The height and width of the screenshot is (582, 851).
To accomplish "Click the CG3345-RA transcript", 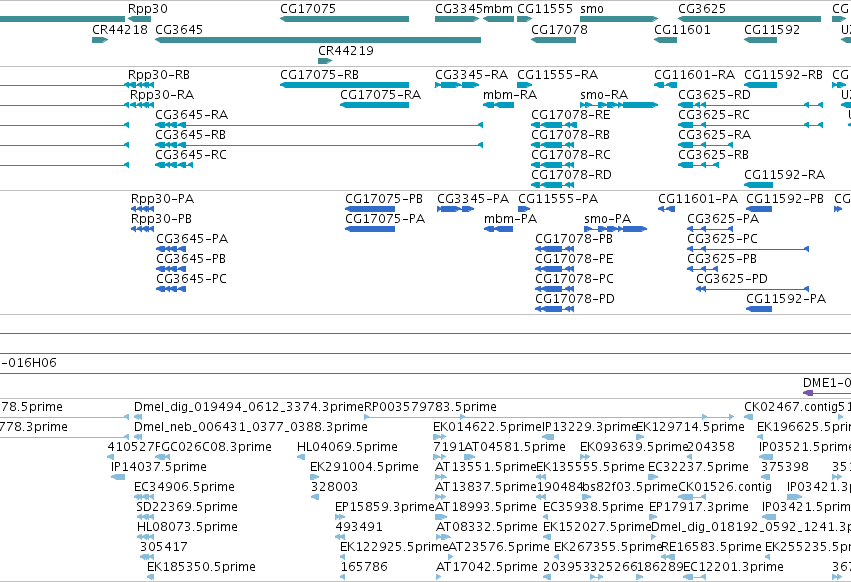I will 457,85.
